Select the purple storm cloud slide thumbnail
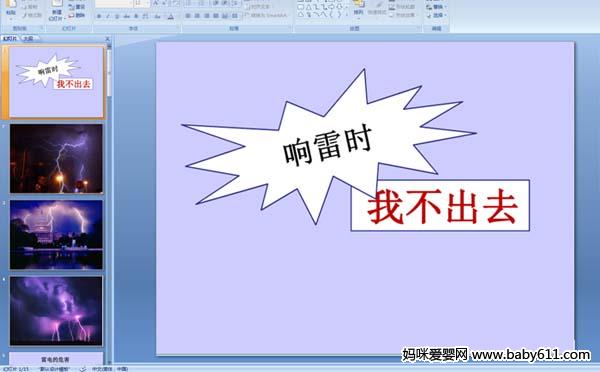600x372 pixels. tap(56, 311)
